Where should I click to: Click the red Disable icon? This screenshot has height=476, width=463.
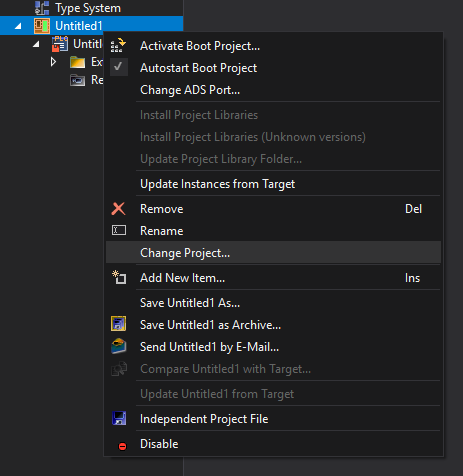(122, 446)
